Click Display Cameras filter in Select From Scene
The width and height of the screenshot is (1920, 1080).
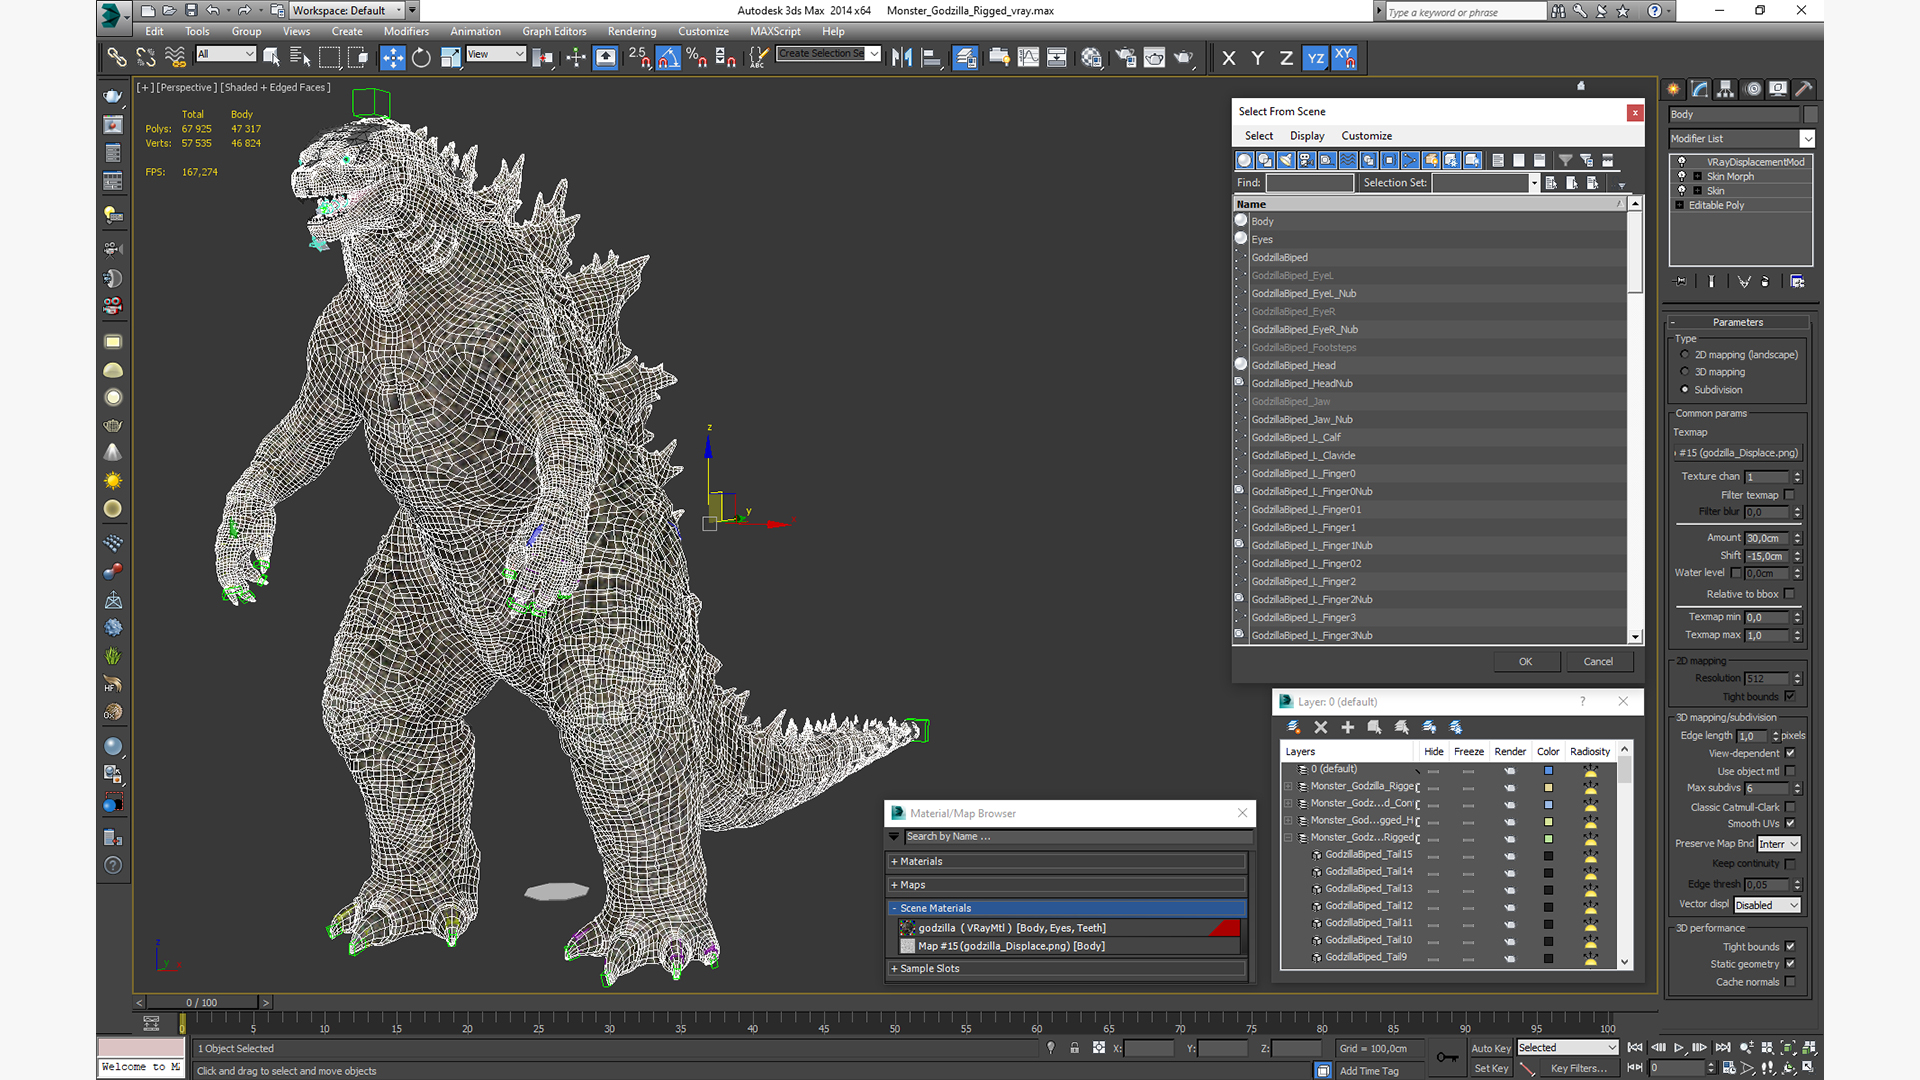pyautogui.click(x=1306, y=160)
